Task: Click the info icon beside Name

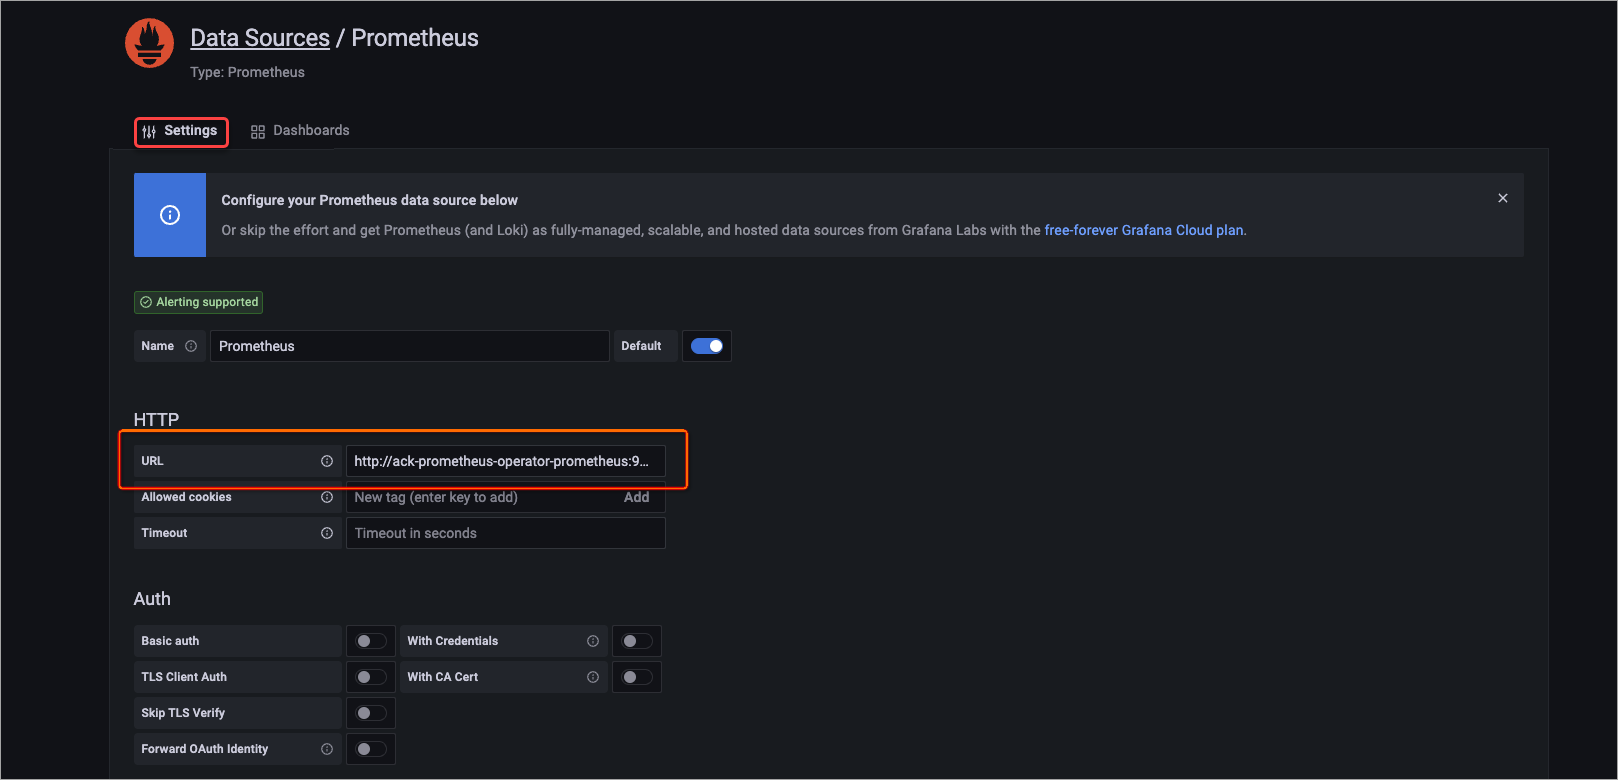Action: tap(191, 346)
